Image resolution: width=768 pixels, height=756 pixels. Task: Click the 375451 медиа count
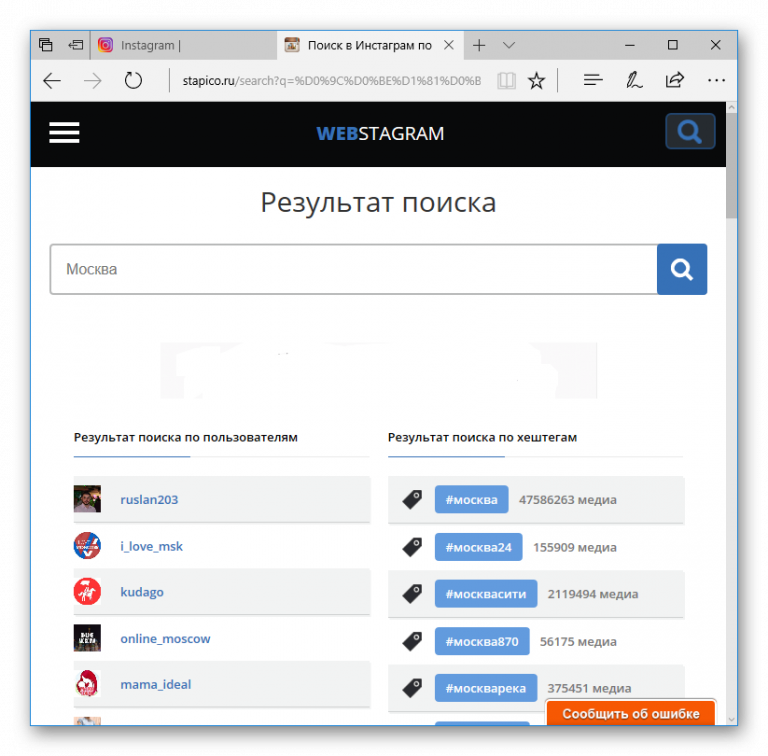589,688
